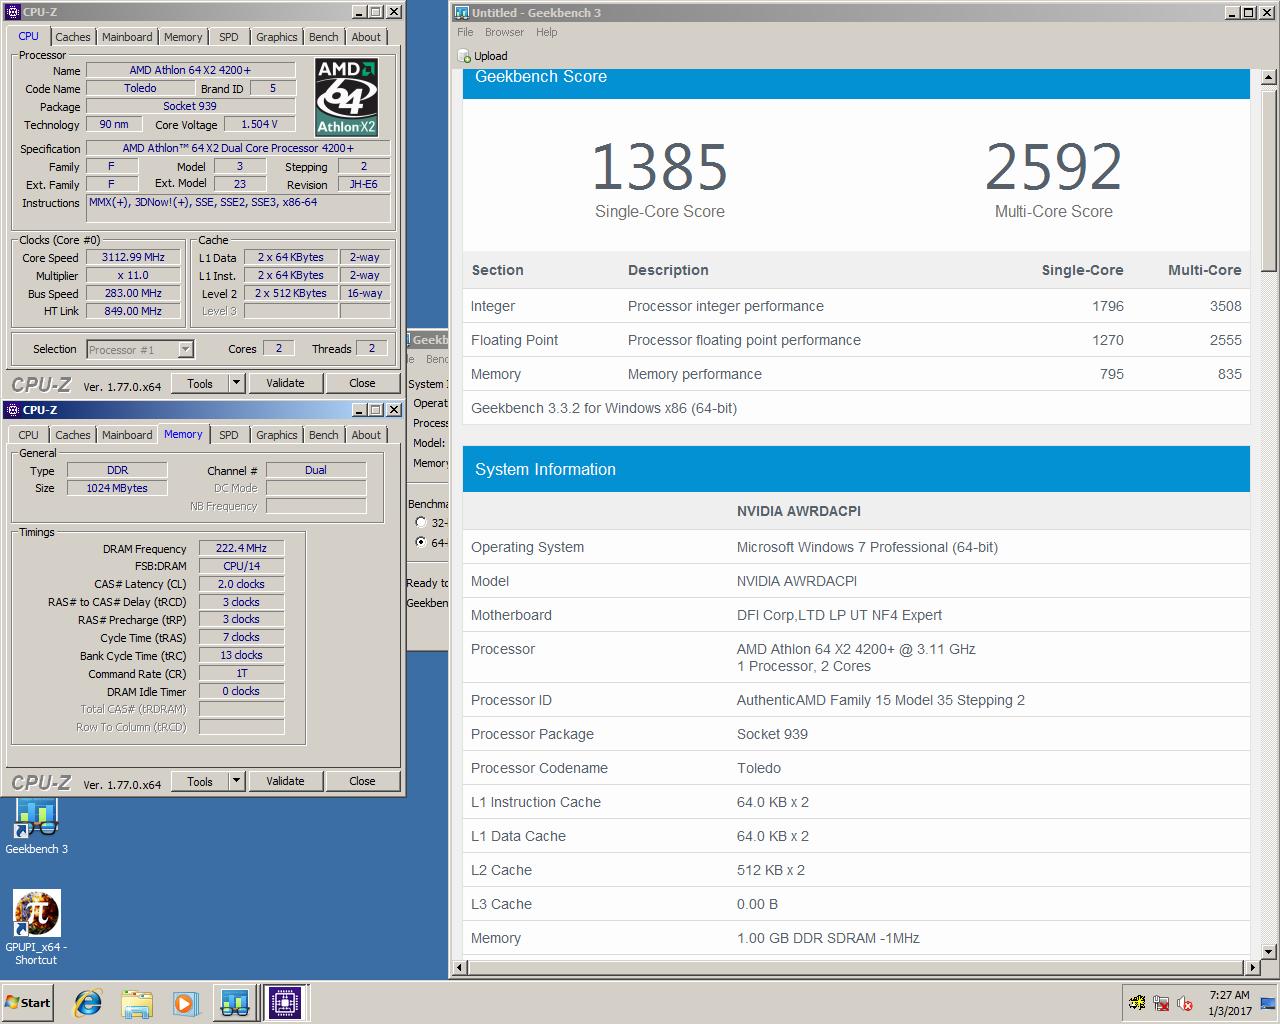Click the Floating Point section row
1280x1024 pixels.
[856, 340]
